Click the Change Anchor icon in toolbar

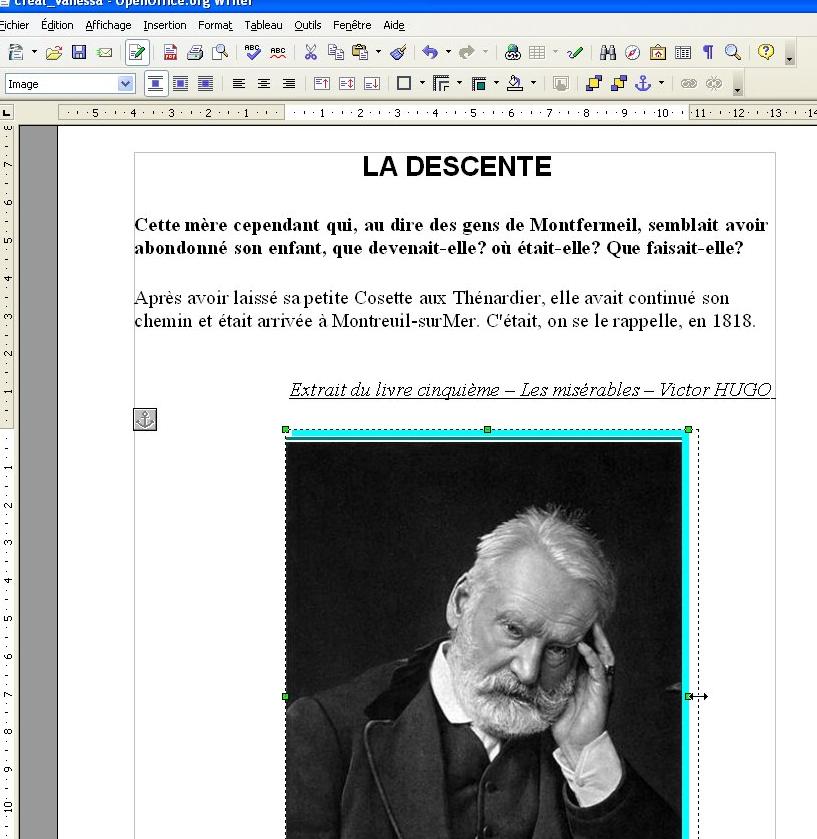643,84
